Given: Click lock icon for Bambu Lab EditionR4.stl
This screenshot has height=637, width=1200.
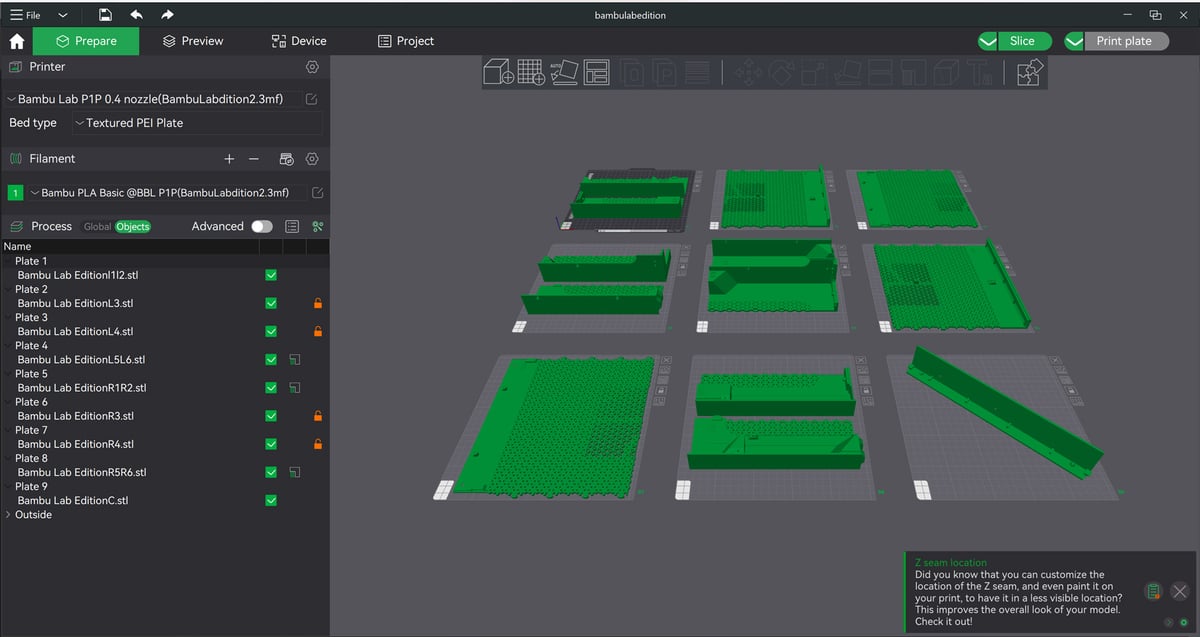Looking at the screenshot, I should point(318,444).
